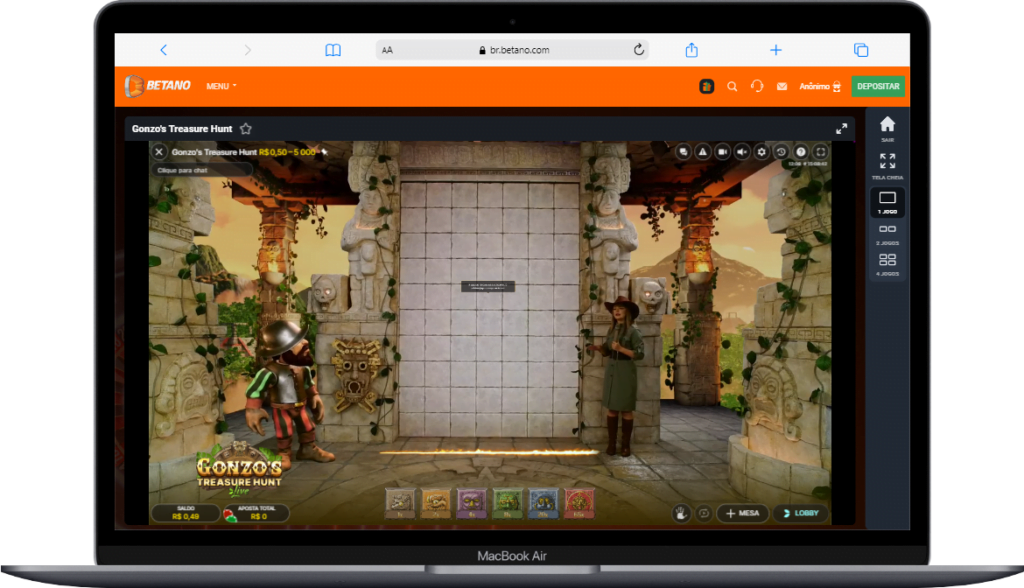Open the game help question mark
1024x588 pixels.
click(801, 152)
